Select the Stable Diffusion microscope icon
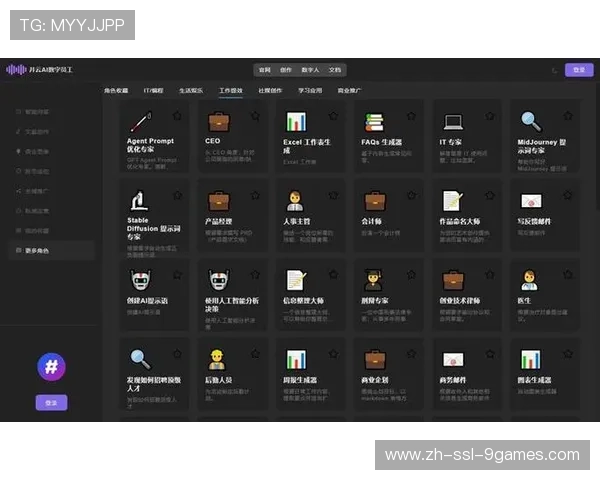Image resolution: width=600 pixels, height=480 pixels. (139, 200)
